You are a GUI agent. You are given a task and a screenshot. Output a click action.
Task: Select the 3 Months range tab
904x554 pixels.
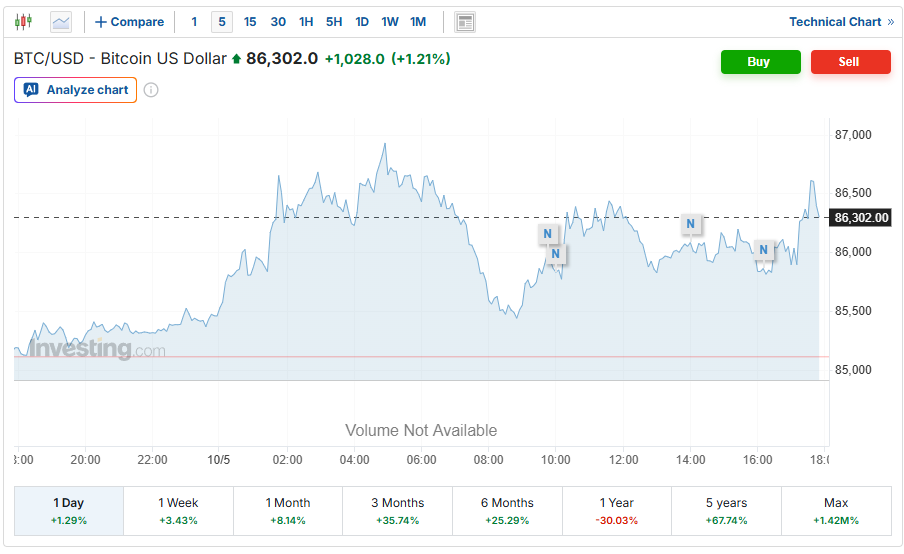397,511
